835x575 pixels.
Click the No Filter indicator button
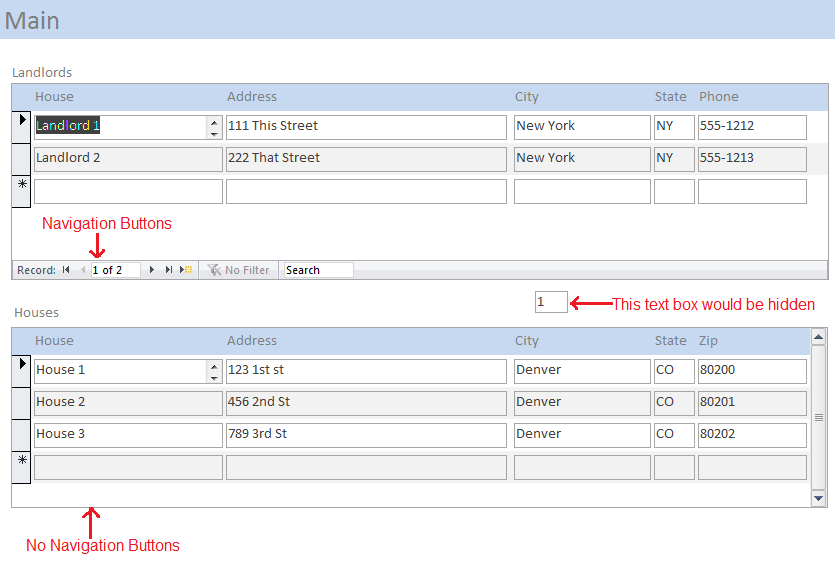click(239, 270)
